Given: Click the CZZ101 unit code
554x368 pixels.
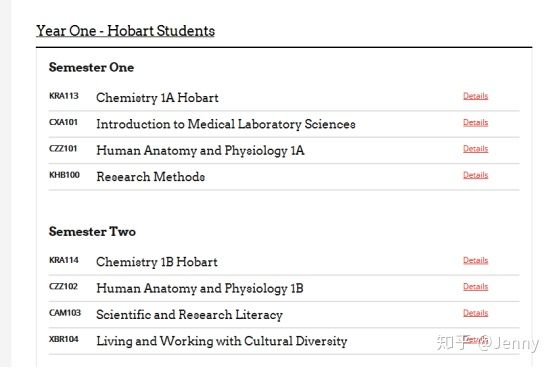Looking at the screenshot, I should pyautogui.click(x=63, y=149).
